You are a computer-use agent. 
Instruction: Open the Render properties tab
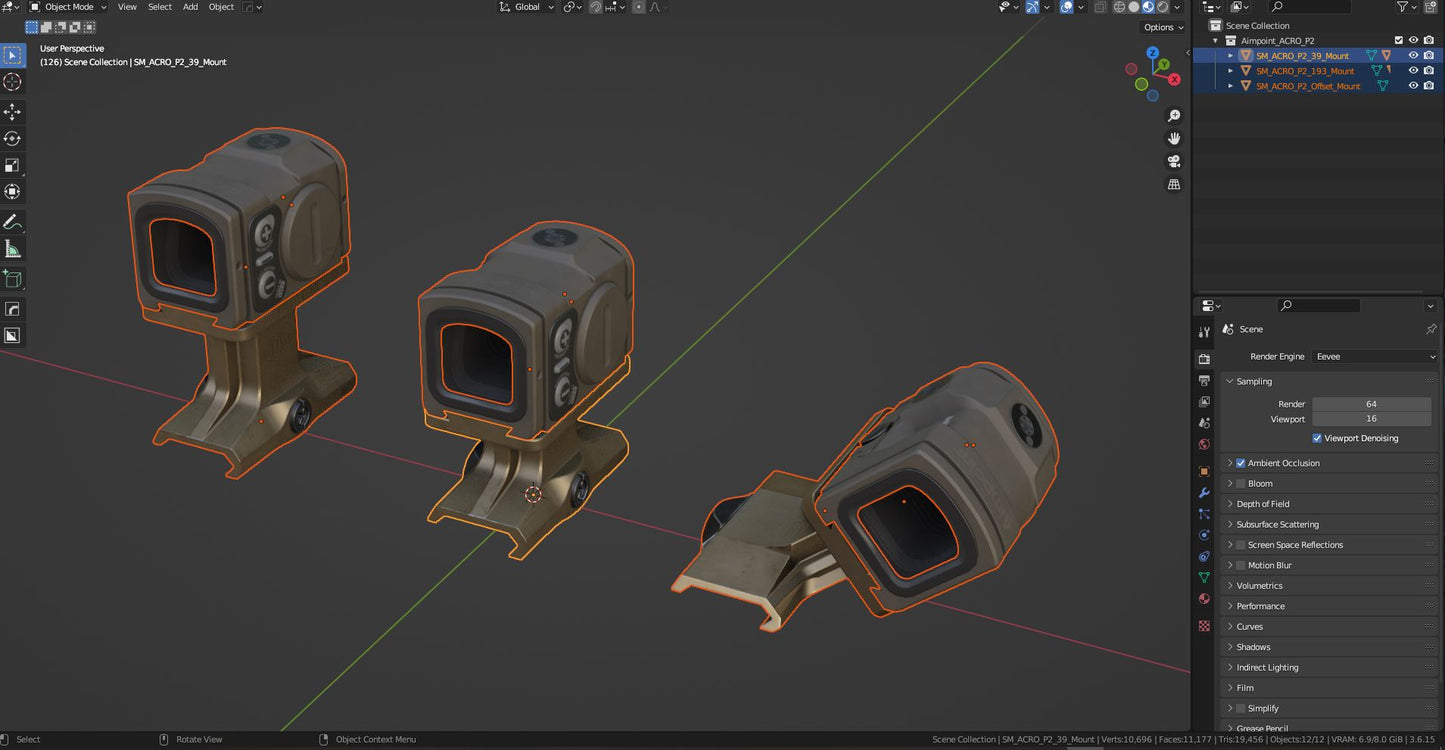[1204, 358]
